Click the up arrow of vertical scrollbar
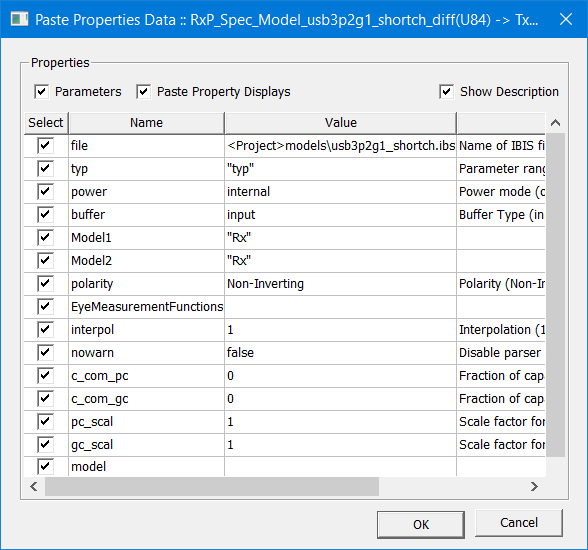Screen dimensions: 588x550 coord(555,123)
